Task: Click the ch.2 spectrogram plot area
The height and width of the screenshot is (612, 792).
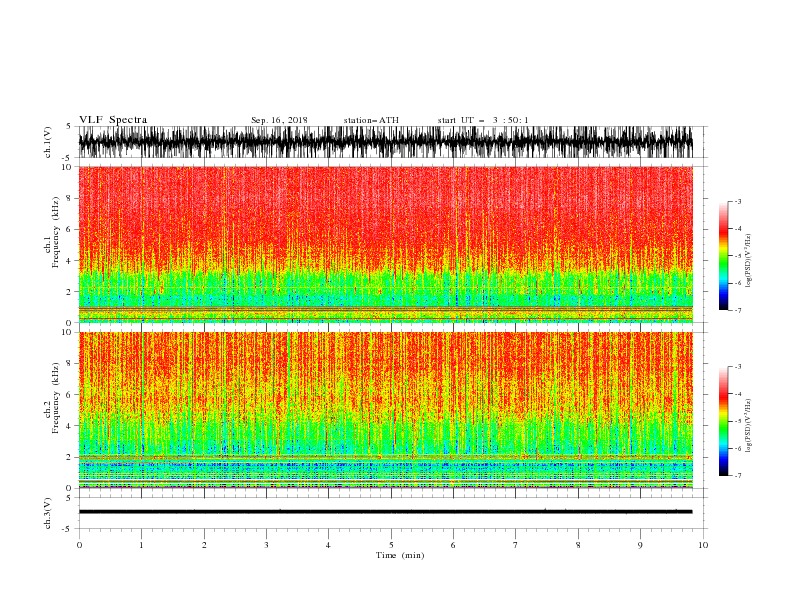Action: tap(385, 410)
